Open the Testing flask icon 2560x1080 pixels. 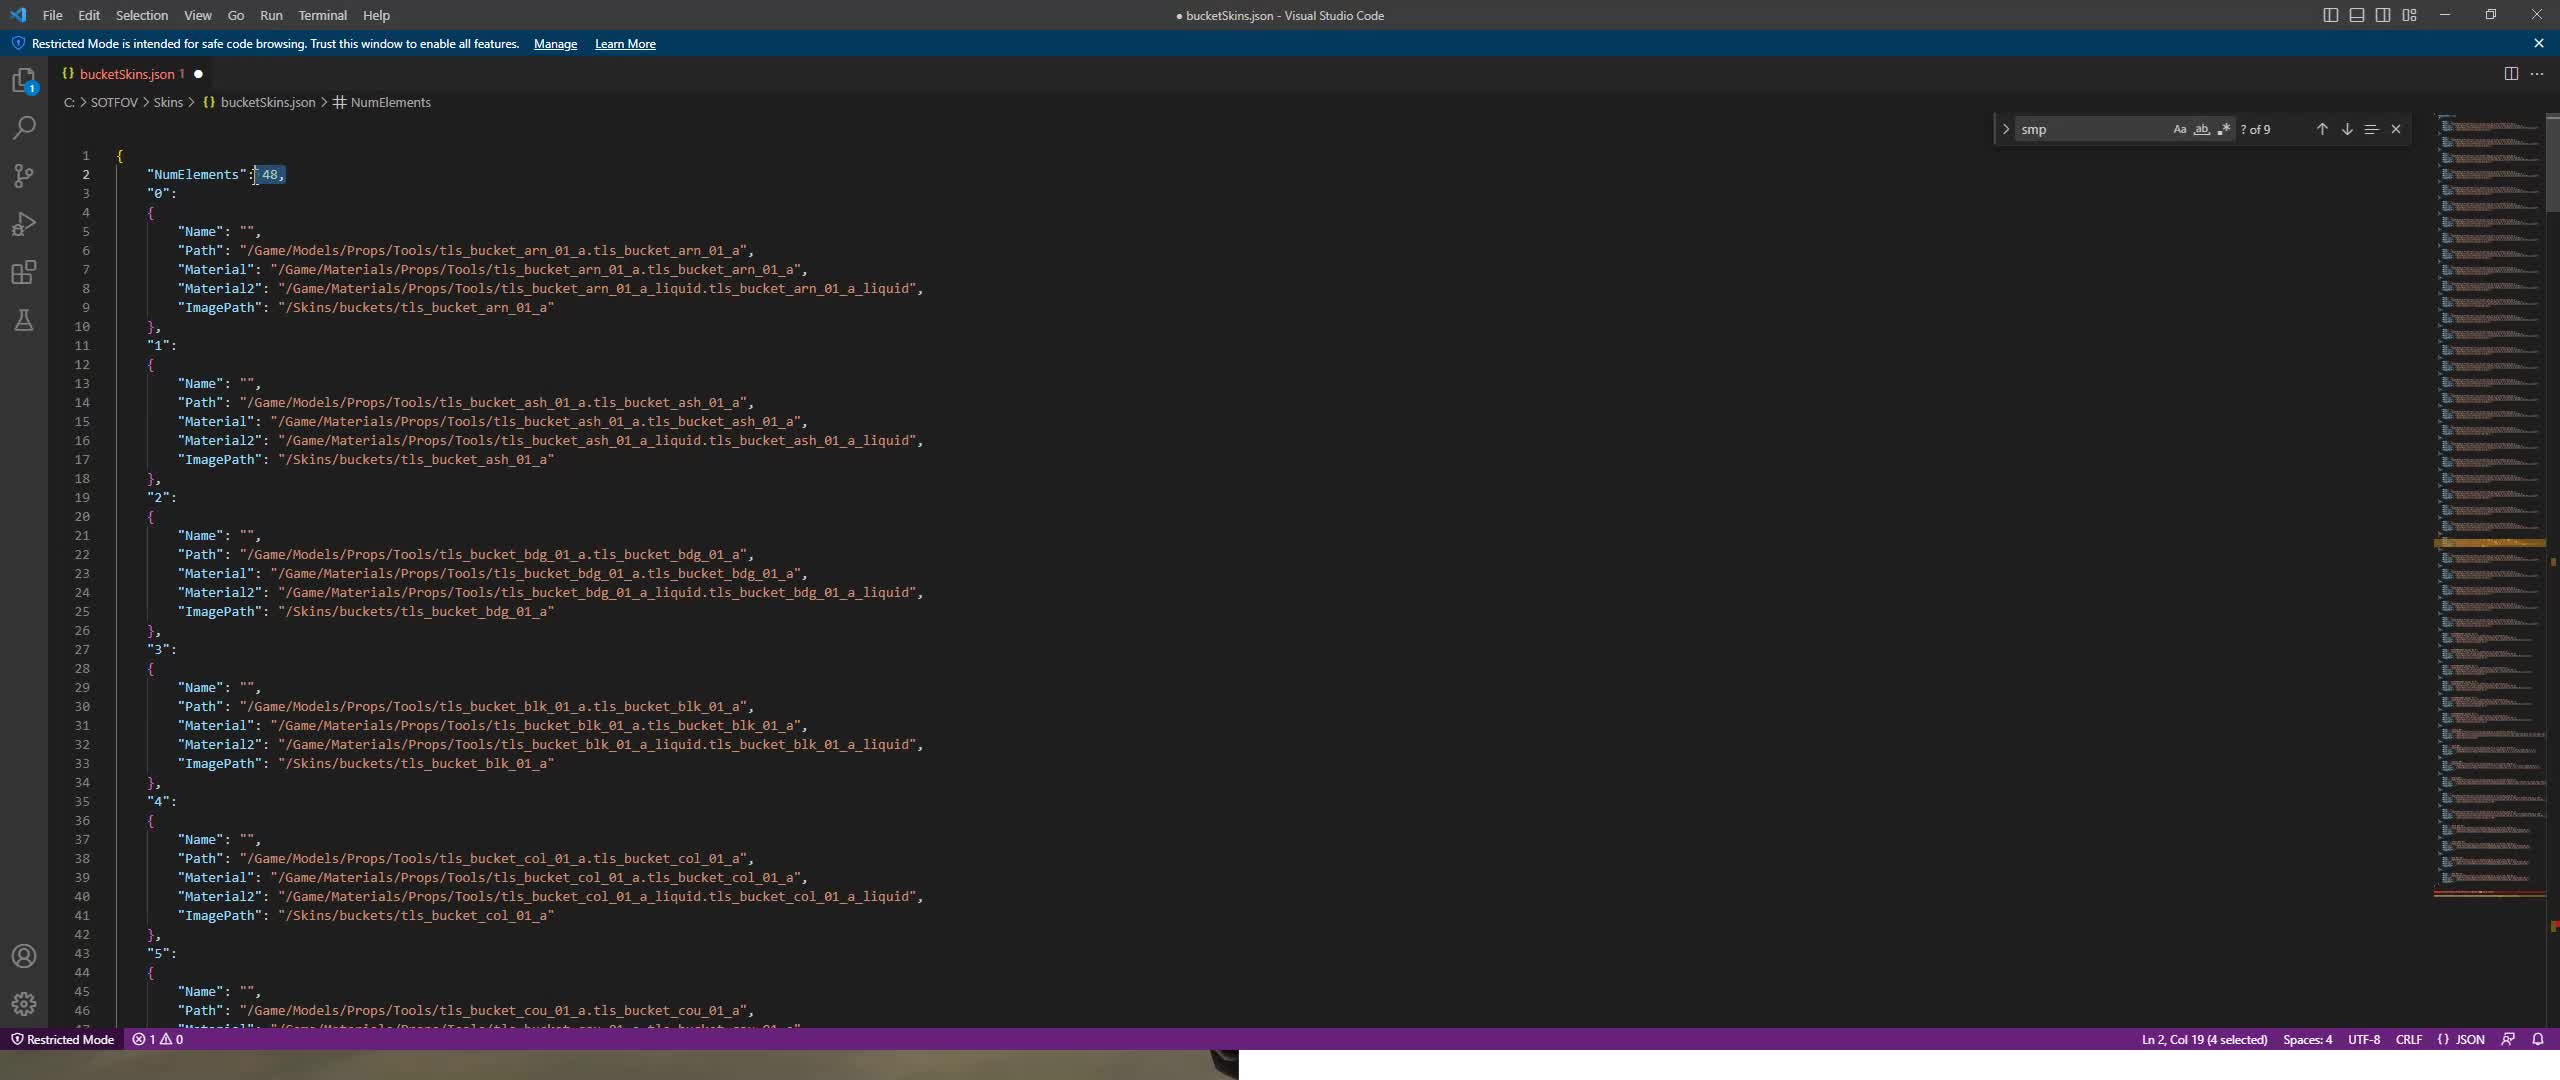[x=24, y=320]
